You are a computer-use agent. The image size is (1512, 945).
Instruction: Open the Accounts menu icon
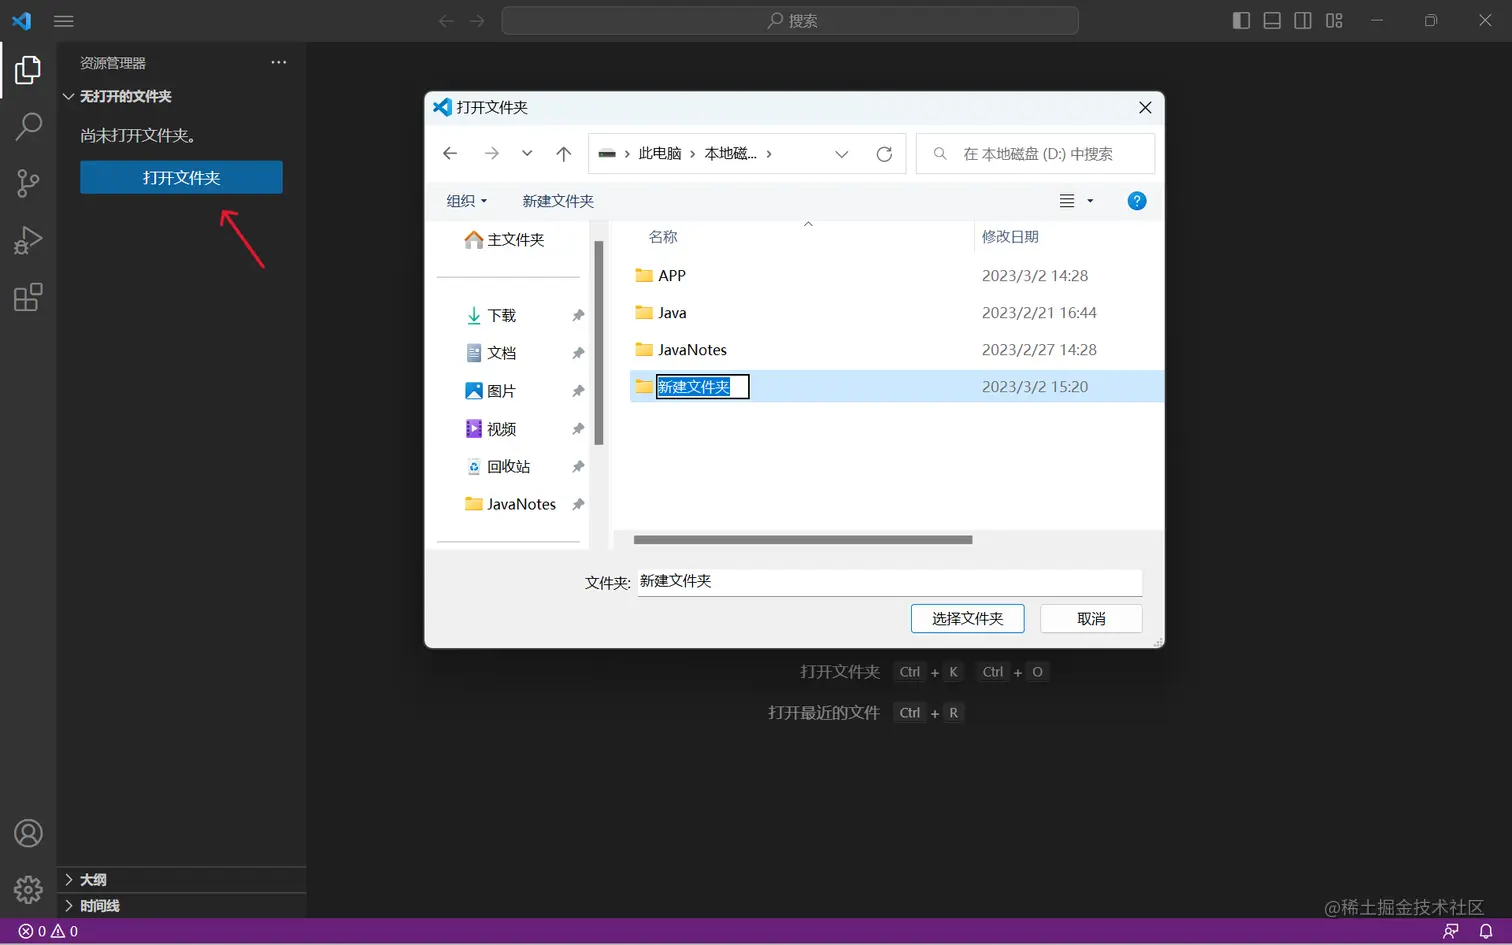pyautogui.click(x=28, y=833)
